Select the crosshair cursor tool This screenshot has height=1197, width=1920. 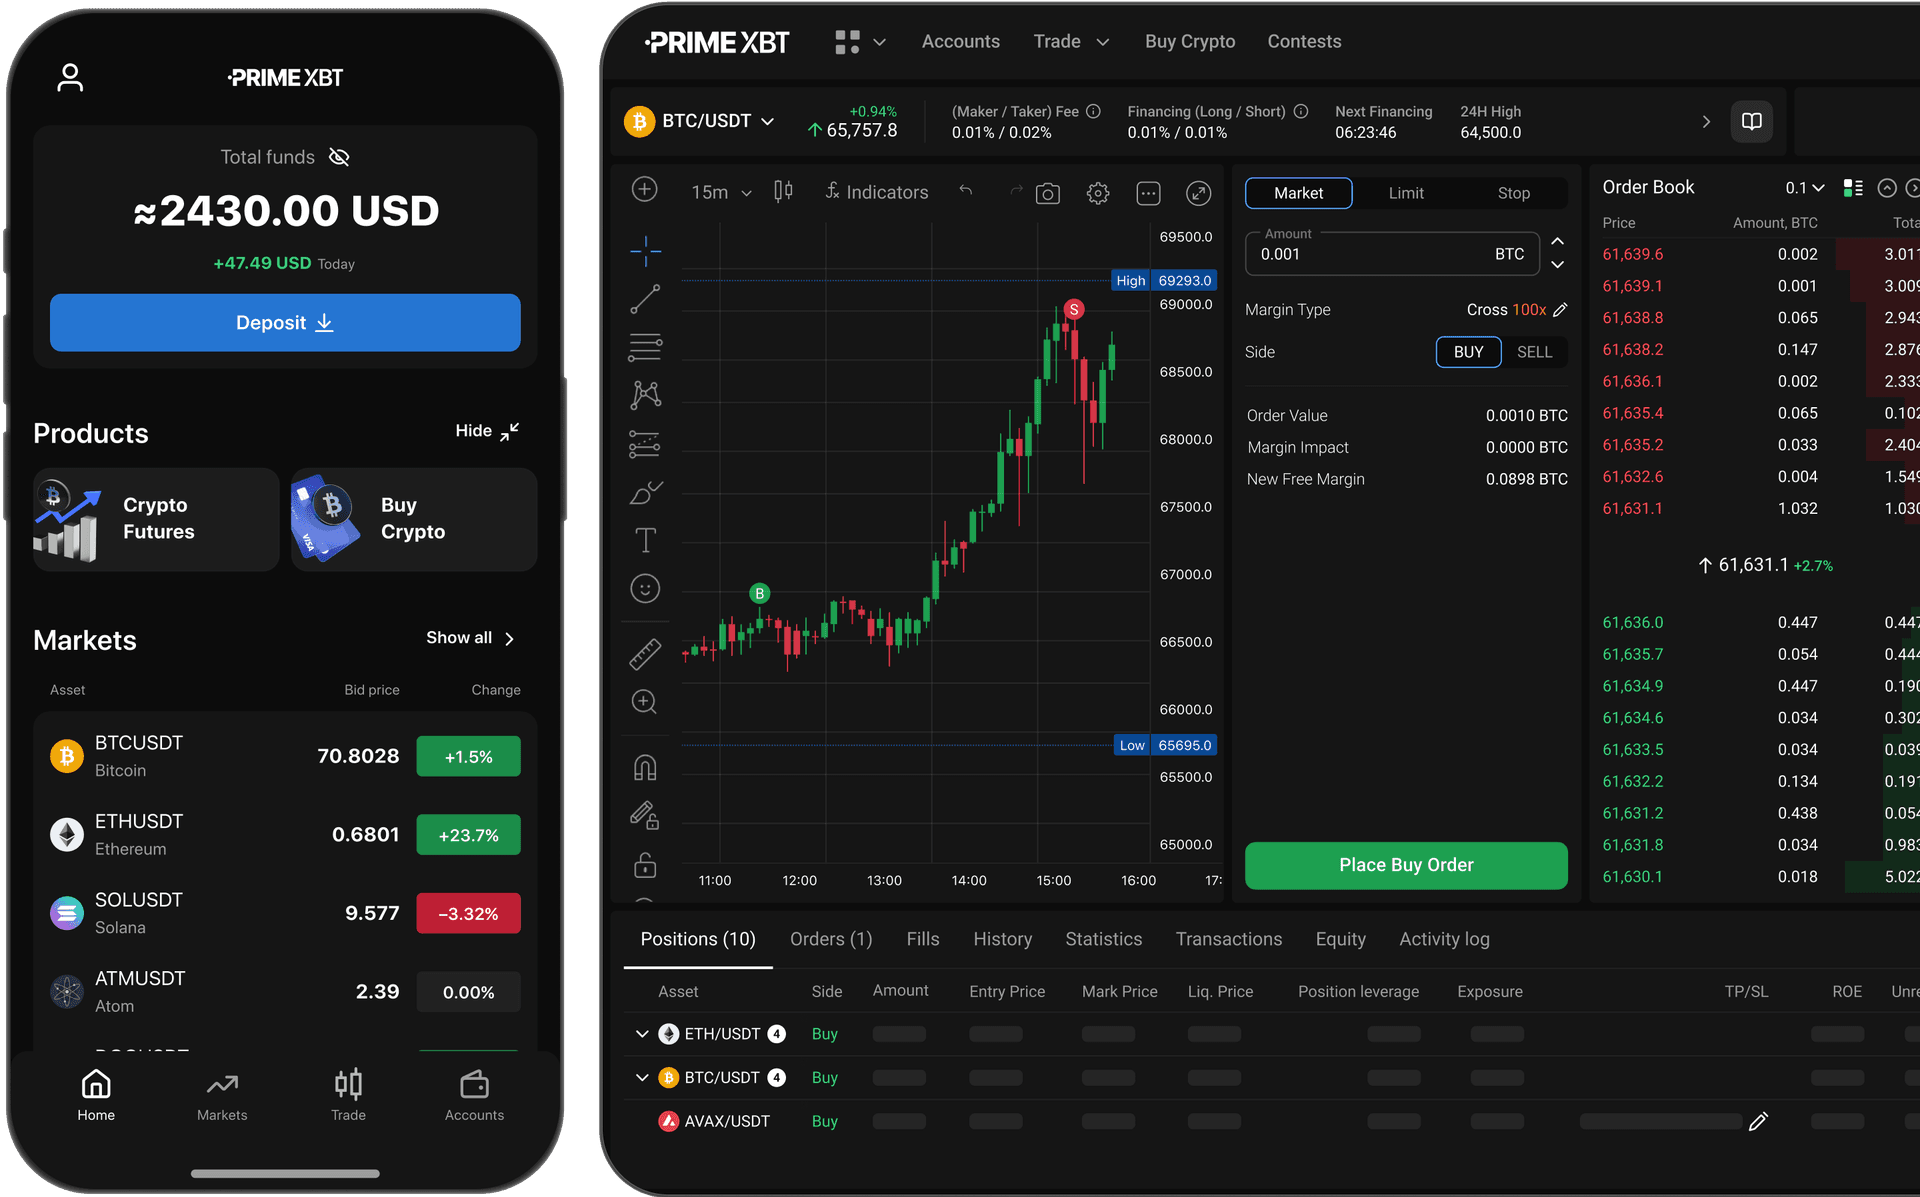[x=645, y=250]
